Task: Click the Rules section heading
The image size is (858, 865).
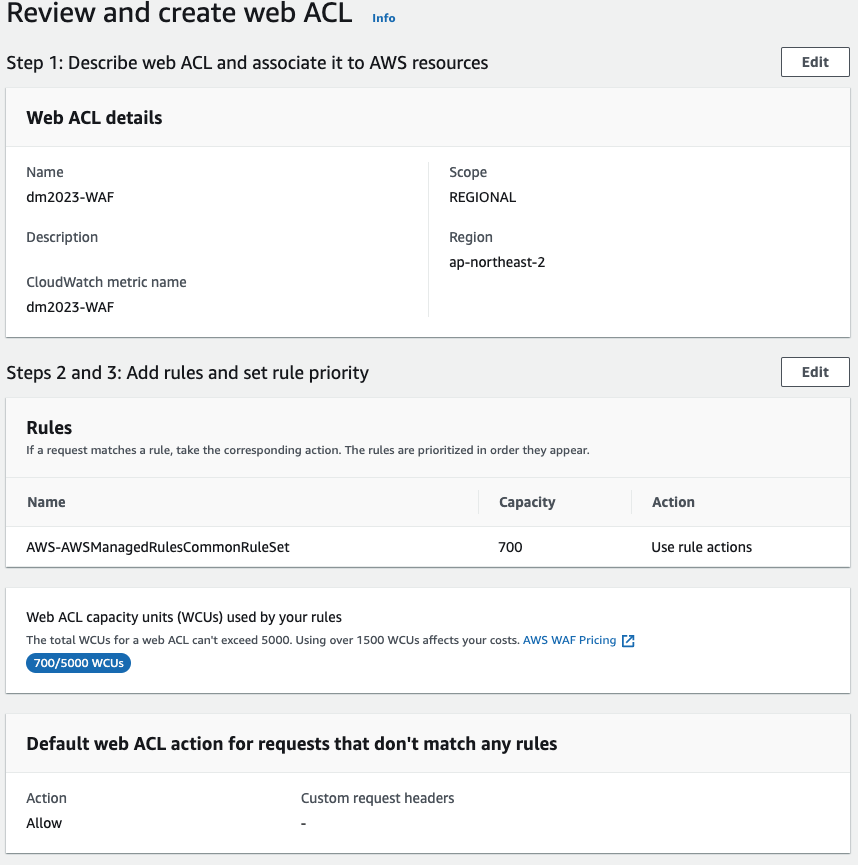Action: 49,428
